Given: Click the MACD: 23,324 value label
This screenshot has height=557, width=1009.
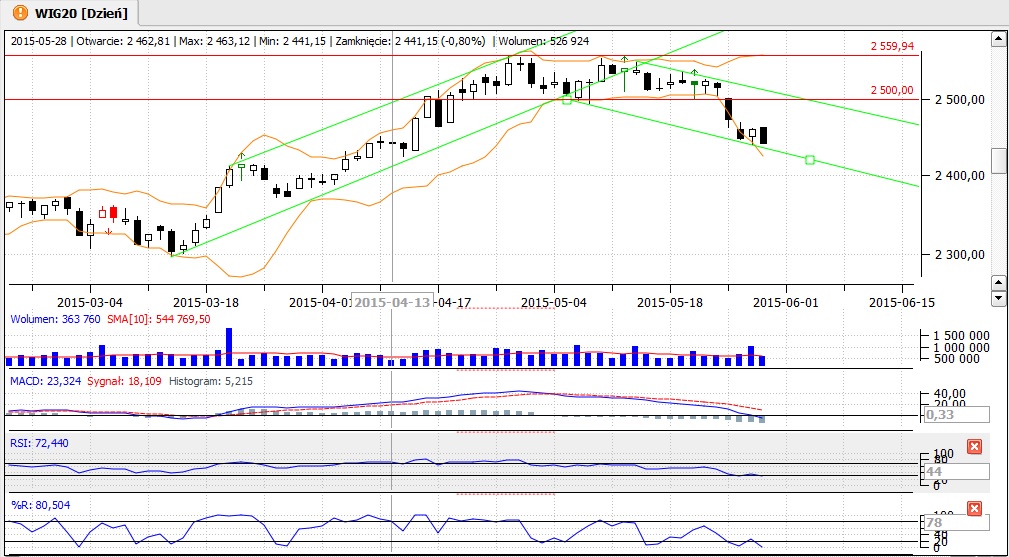Looking at the screenshot, I should 45,381.
